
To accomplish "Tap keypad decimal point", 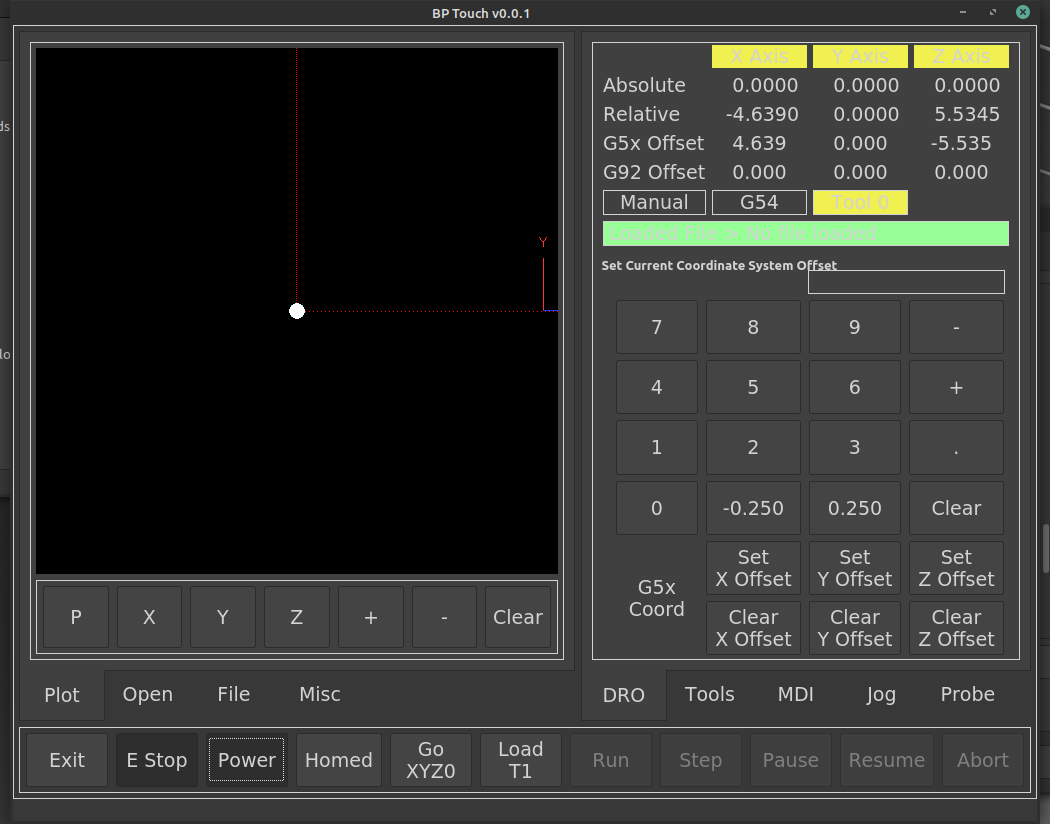I will point(956,448).
